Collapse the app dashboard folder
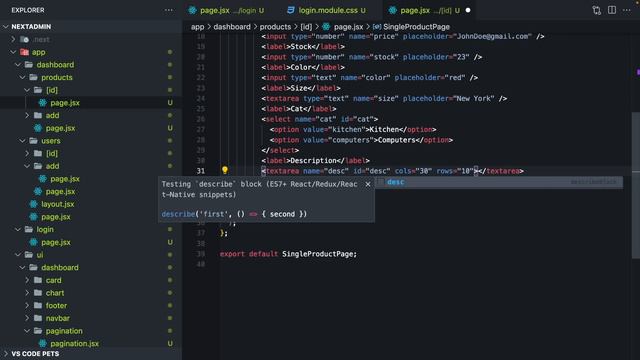This screenshot has height=360, width=640. 18,64
